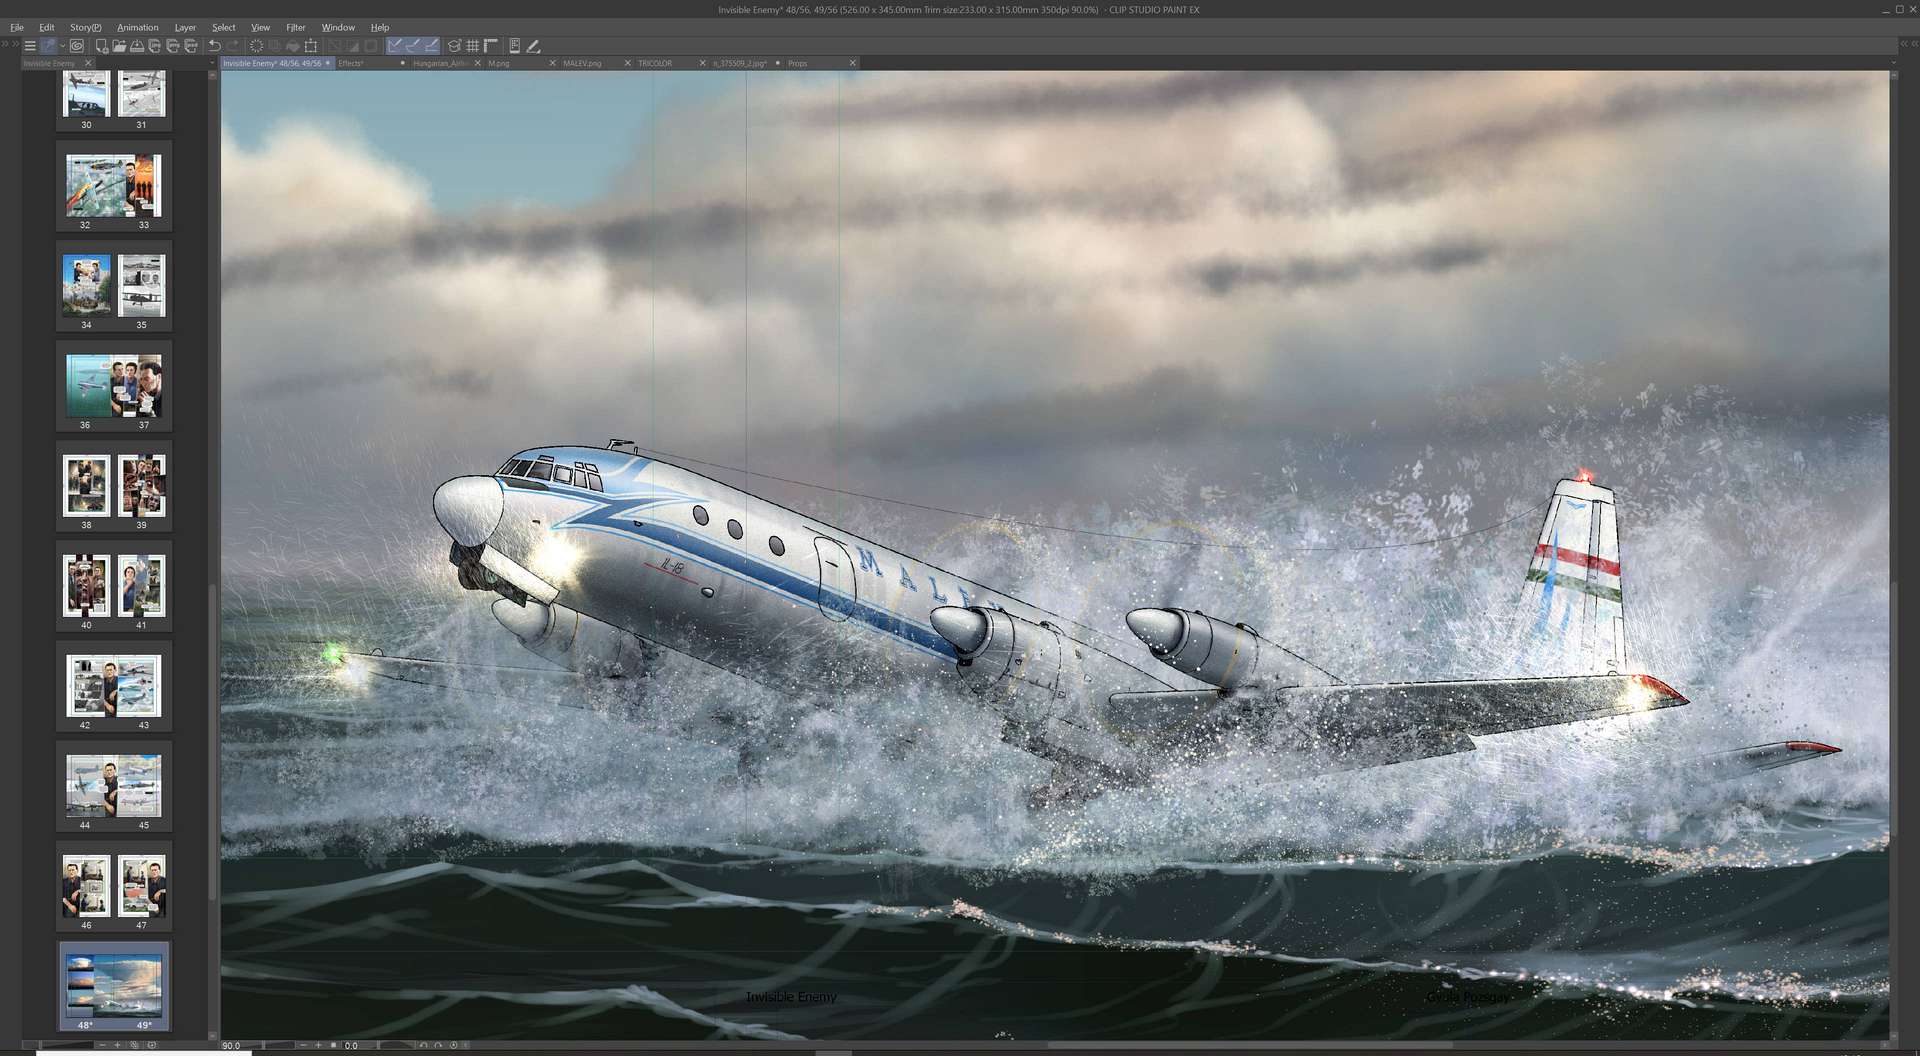Click the ruler display icon

491,46
